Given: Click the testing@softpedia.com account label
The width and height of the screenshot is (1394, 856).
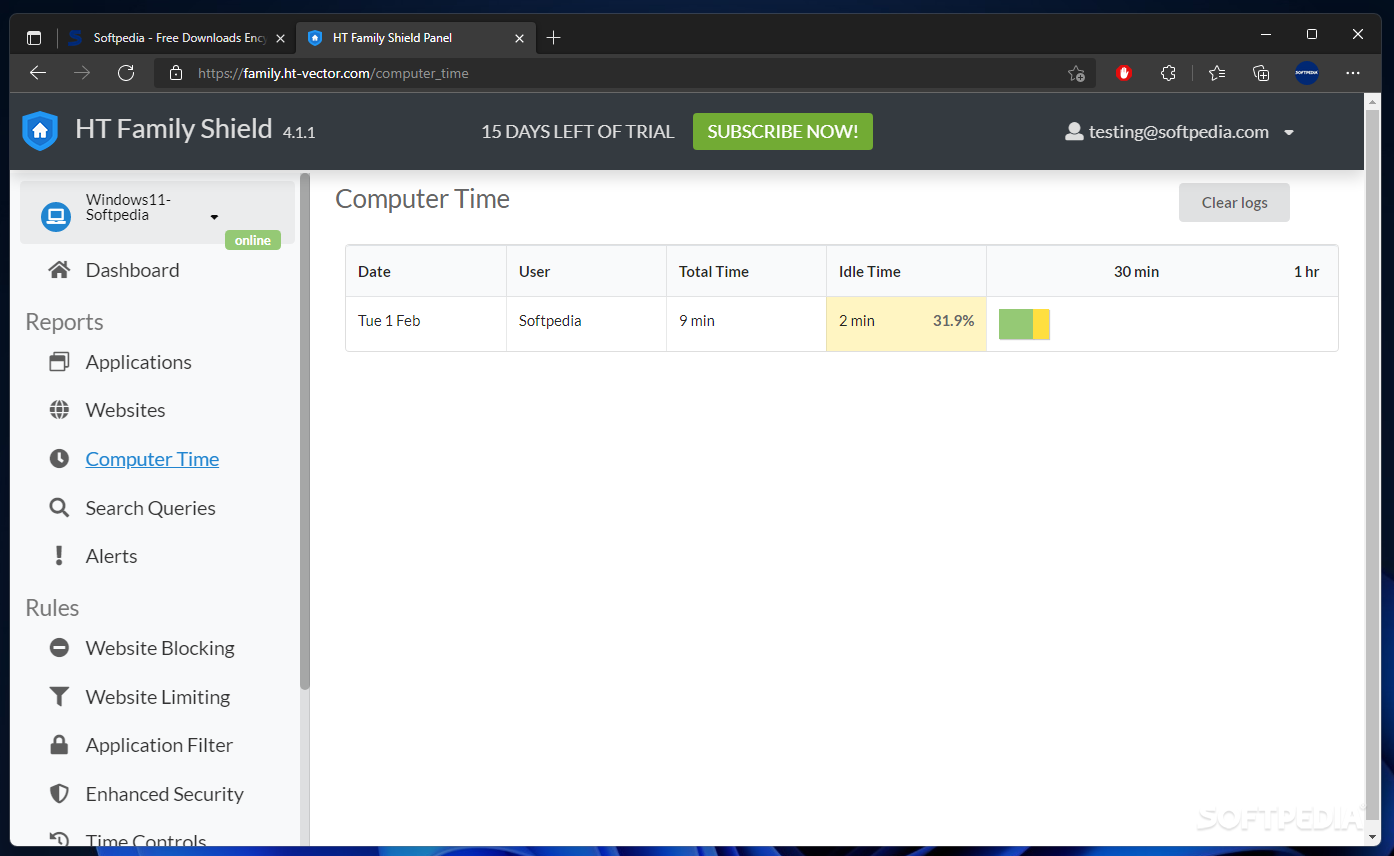Looking at the screenshot, I should (1179, 131).
